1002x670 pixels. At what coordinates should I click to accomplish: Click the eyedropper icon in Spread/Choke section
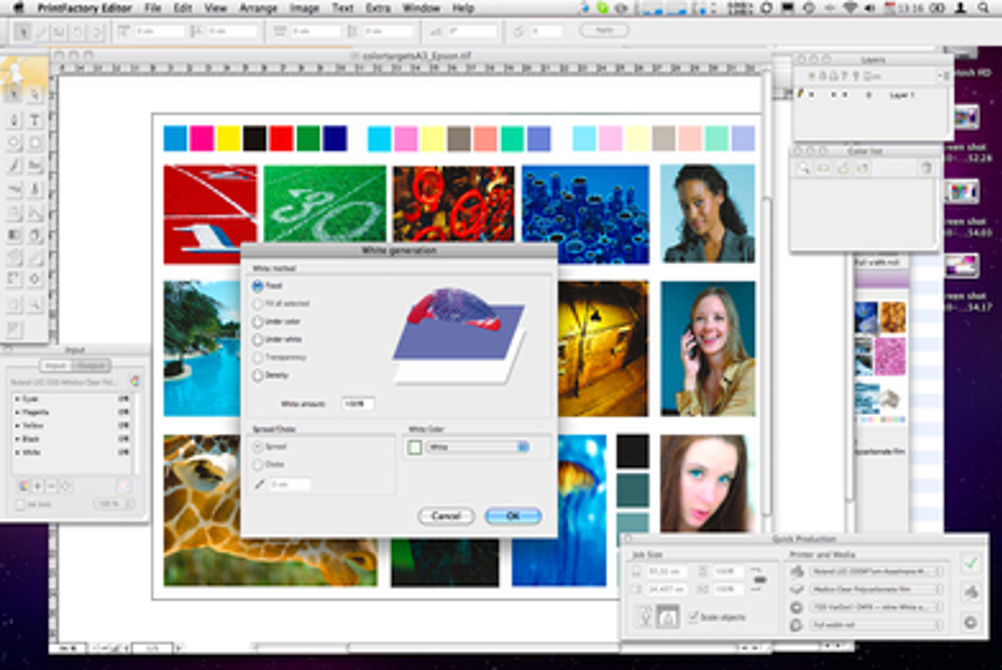[x=259, y=484]
